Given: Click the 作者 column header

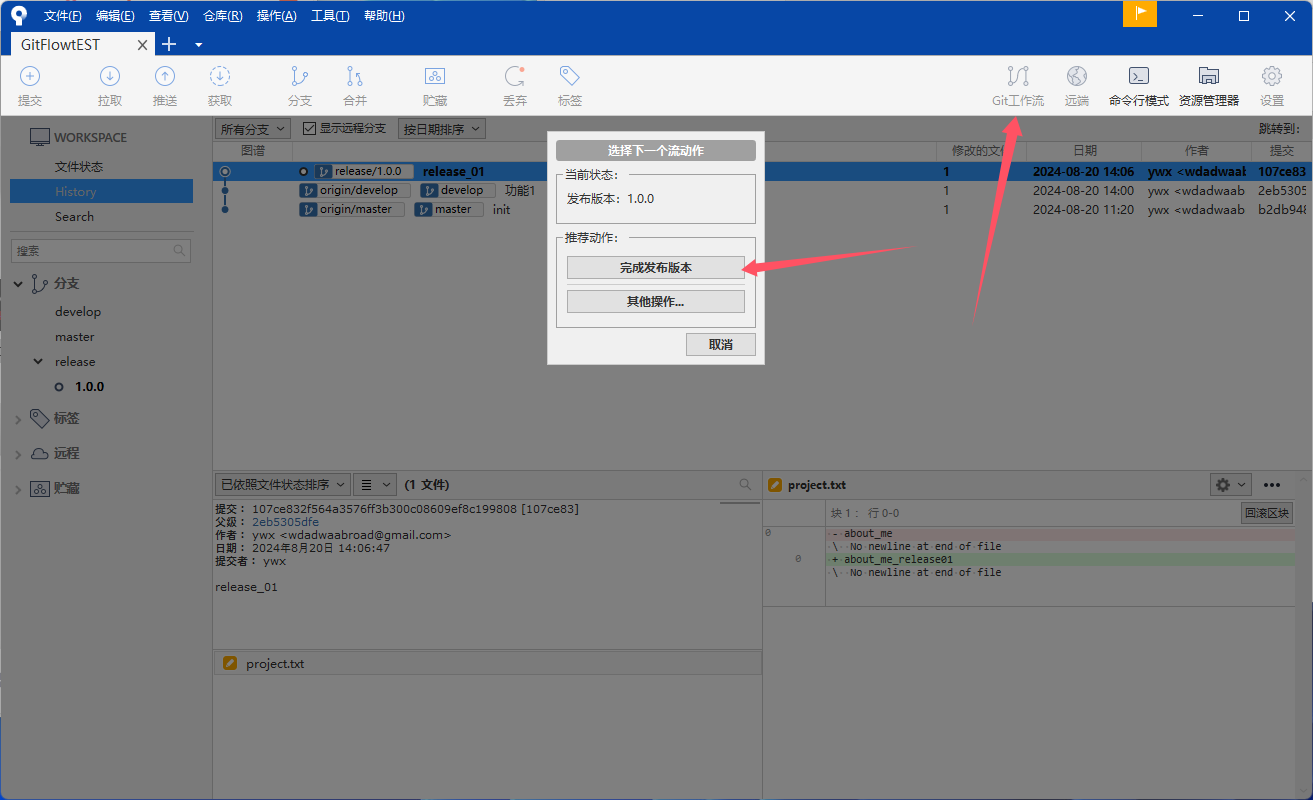Looking at the screenshot, I should pyautogui.click(x=1197, y=151).
